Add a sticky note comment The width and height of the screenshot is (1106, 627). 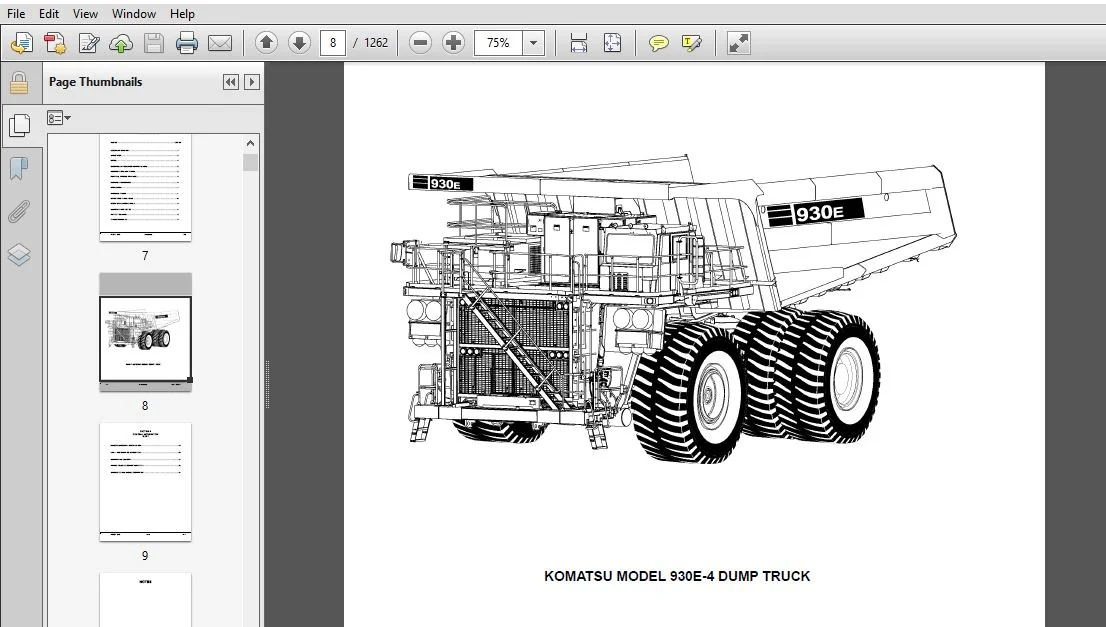point(659,43)
